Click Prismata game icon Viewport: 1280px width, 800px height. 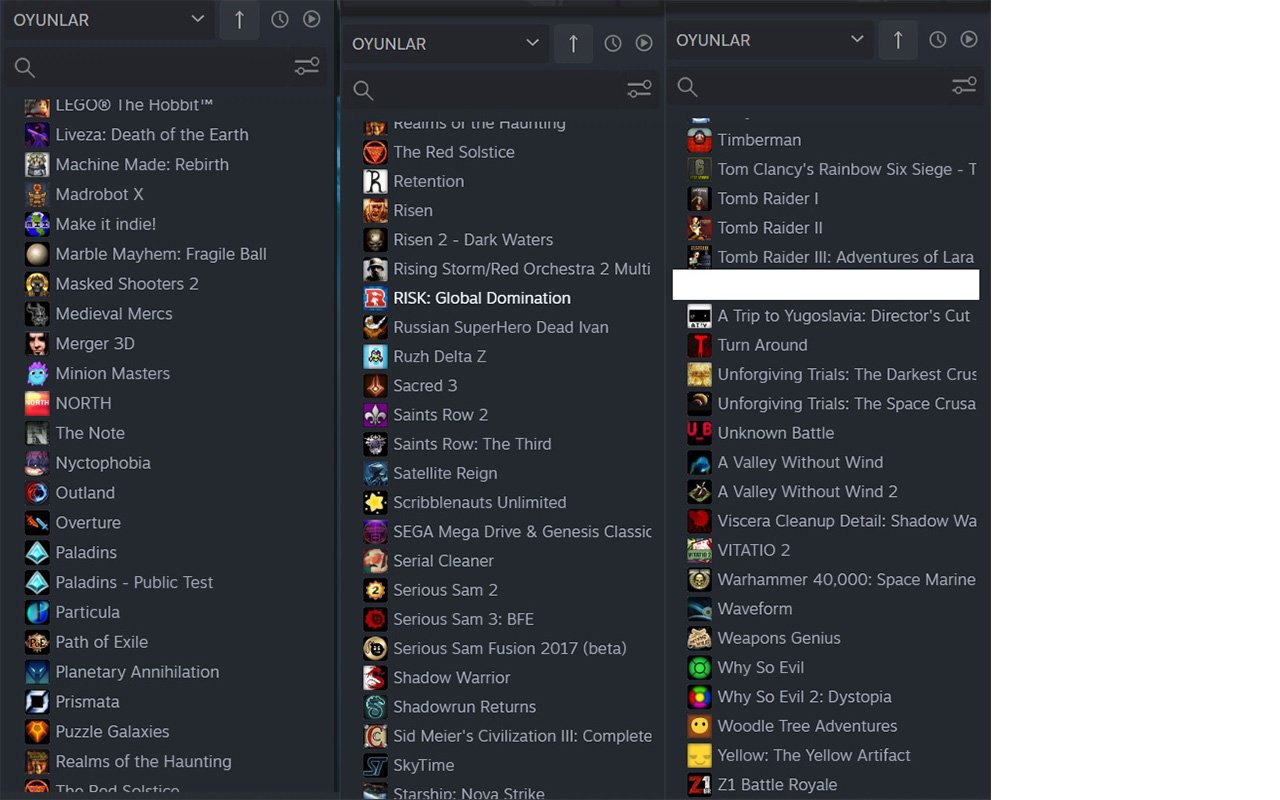coord(37,702)
